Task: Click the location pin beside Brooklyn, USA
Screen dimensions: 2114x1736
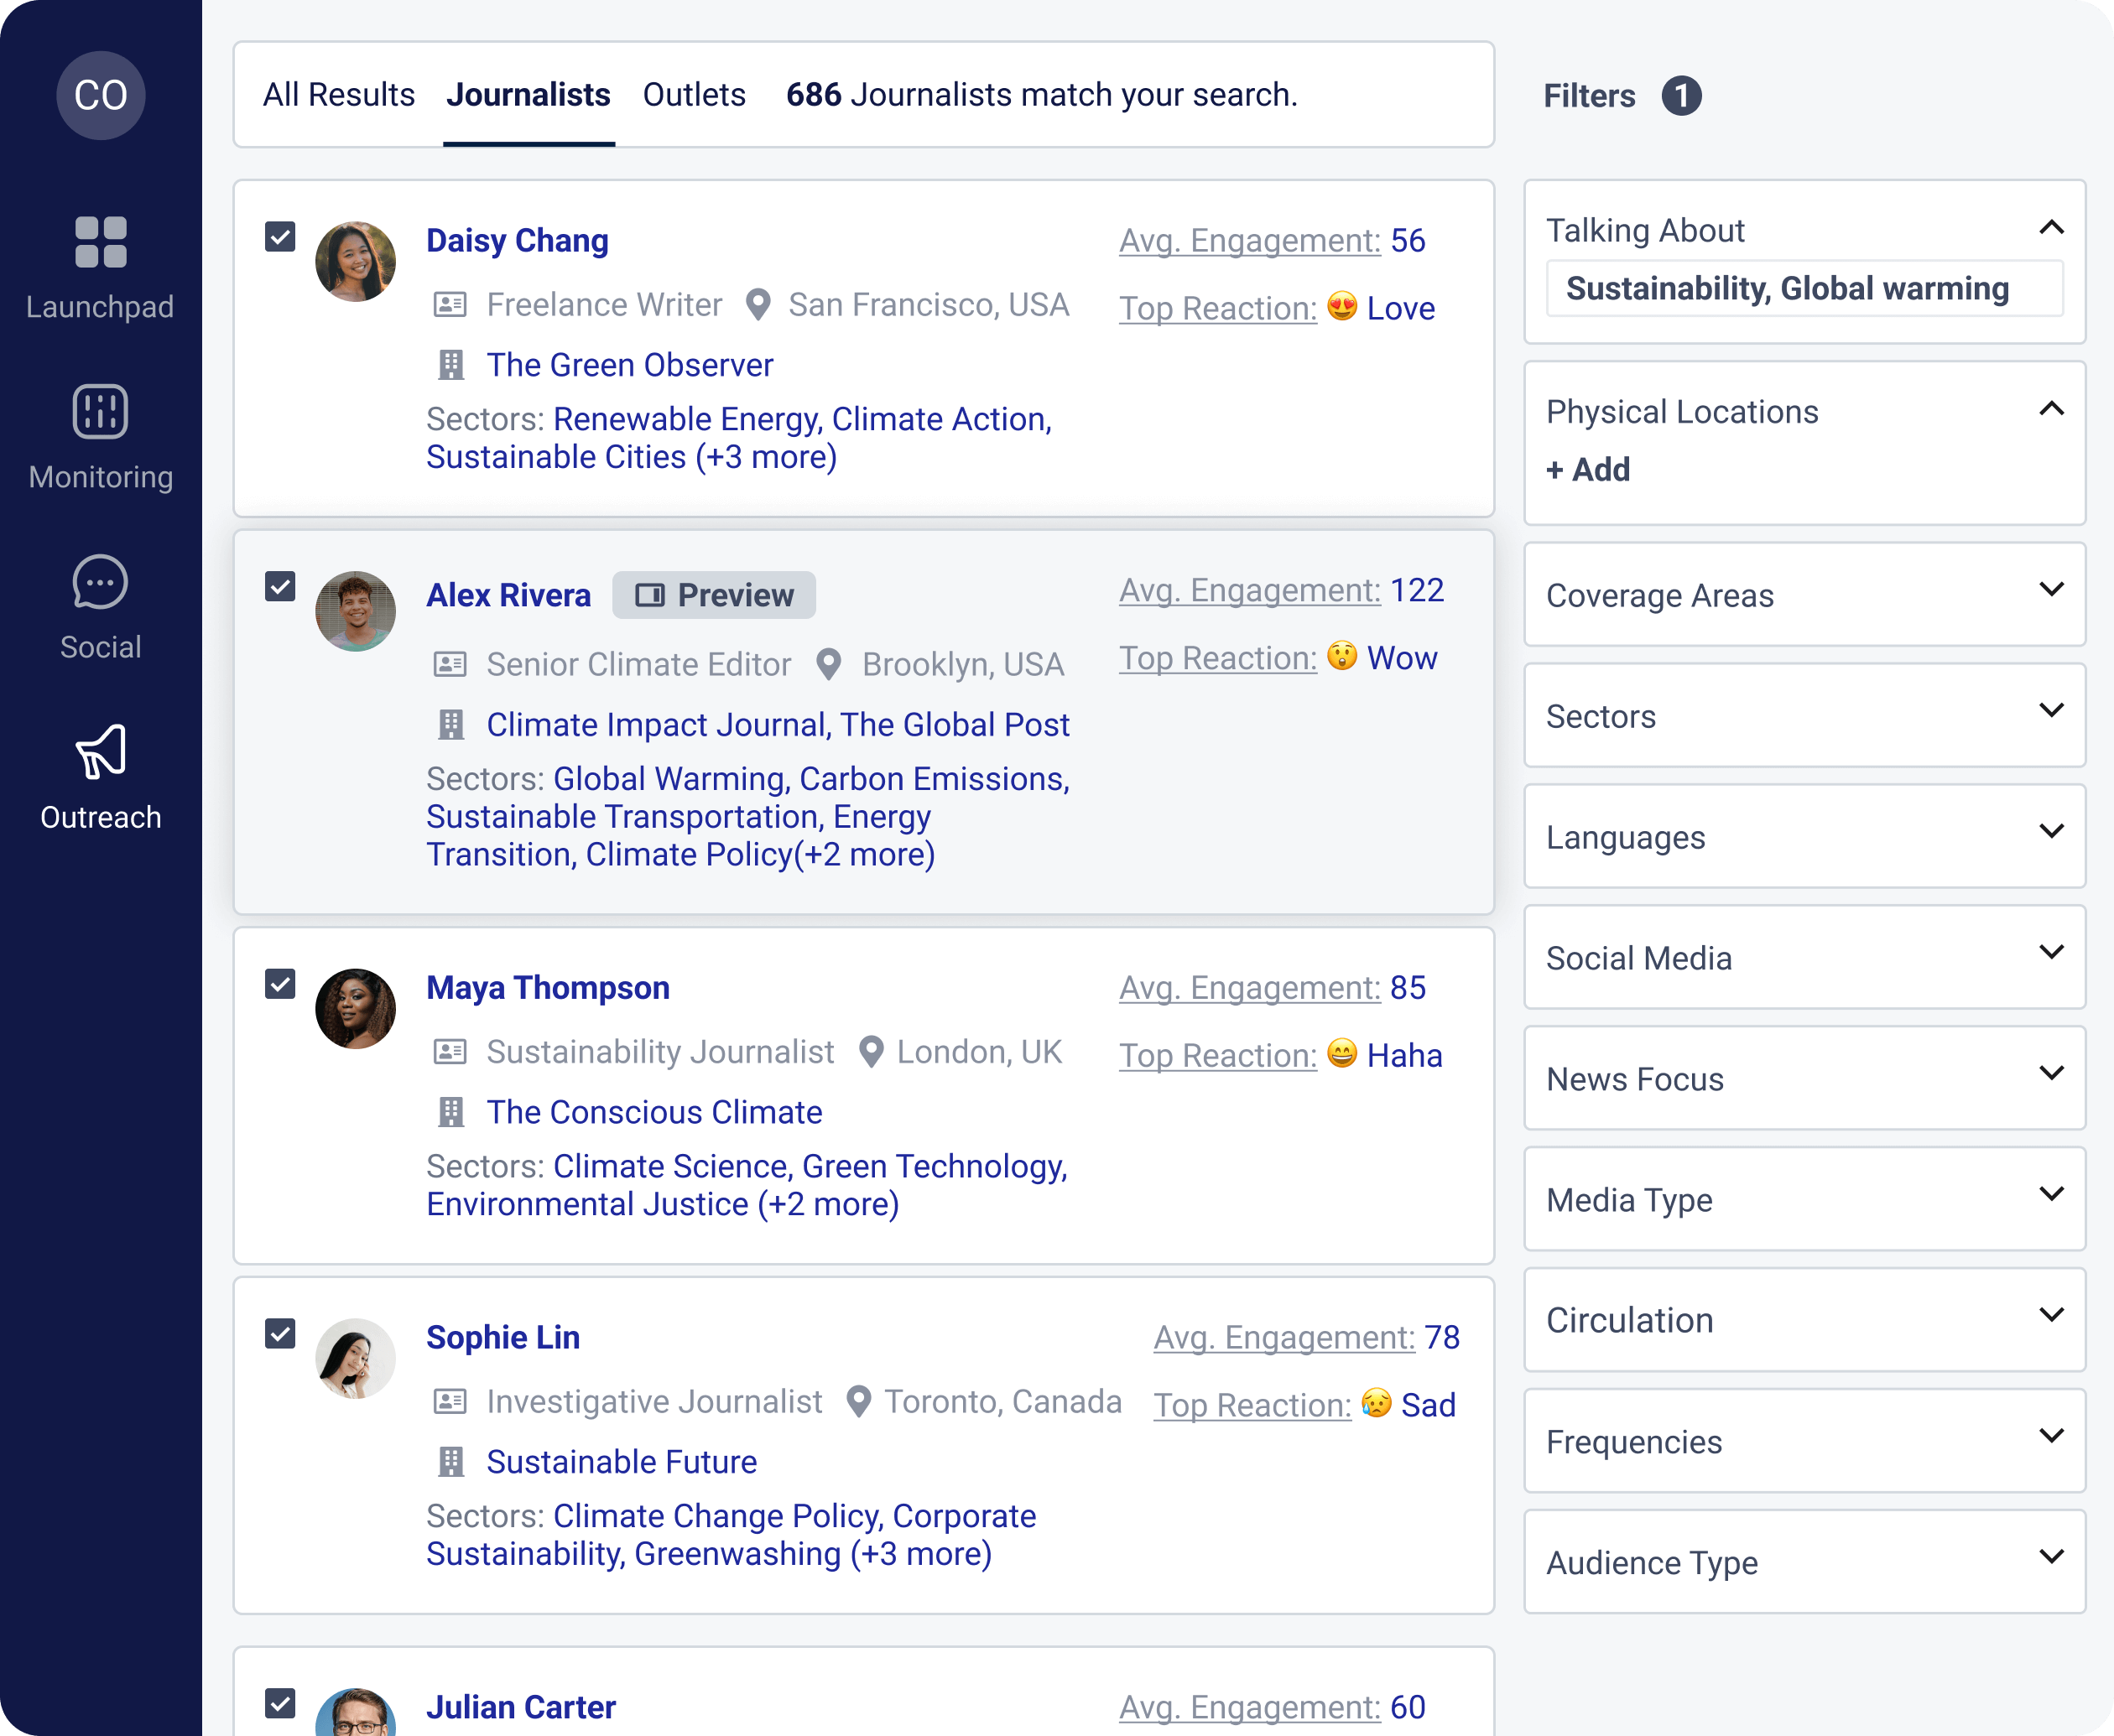Action: (829, 663)
